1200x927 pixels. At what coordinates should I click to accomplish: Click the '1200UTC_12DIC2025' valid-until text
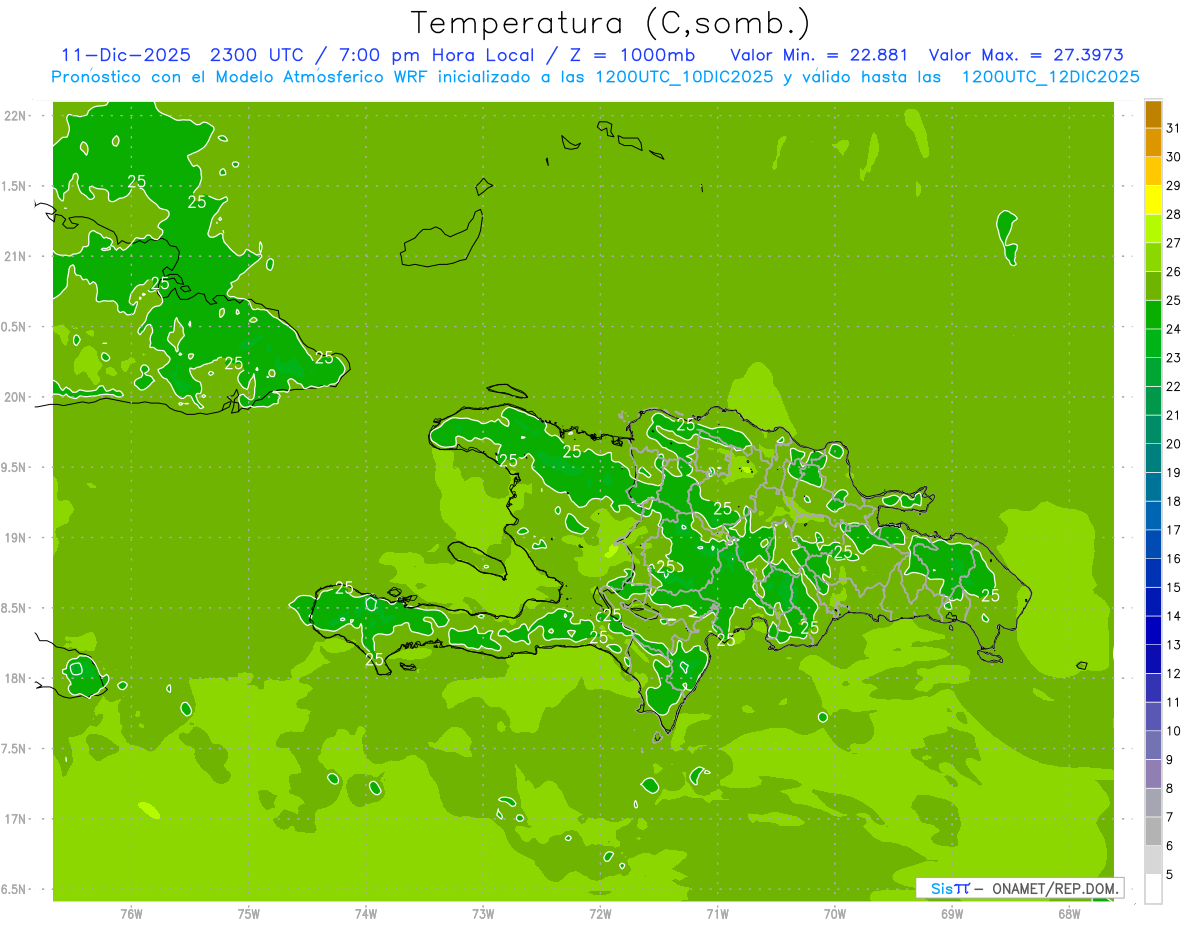coord(1050,77)
